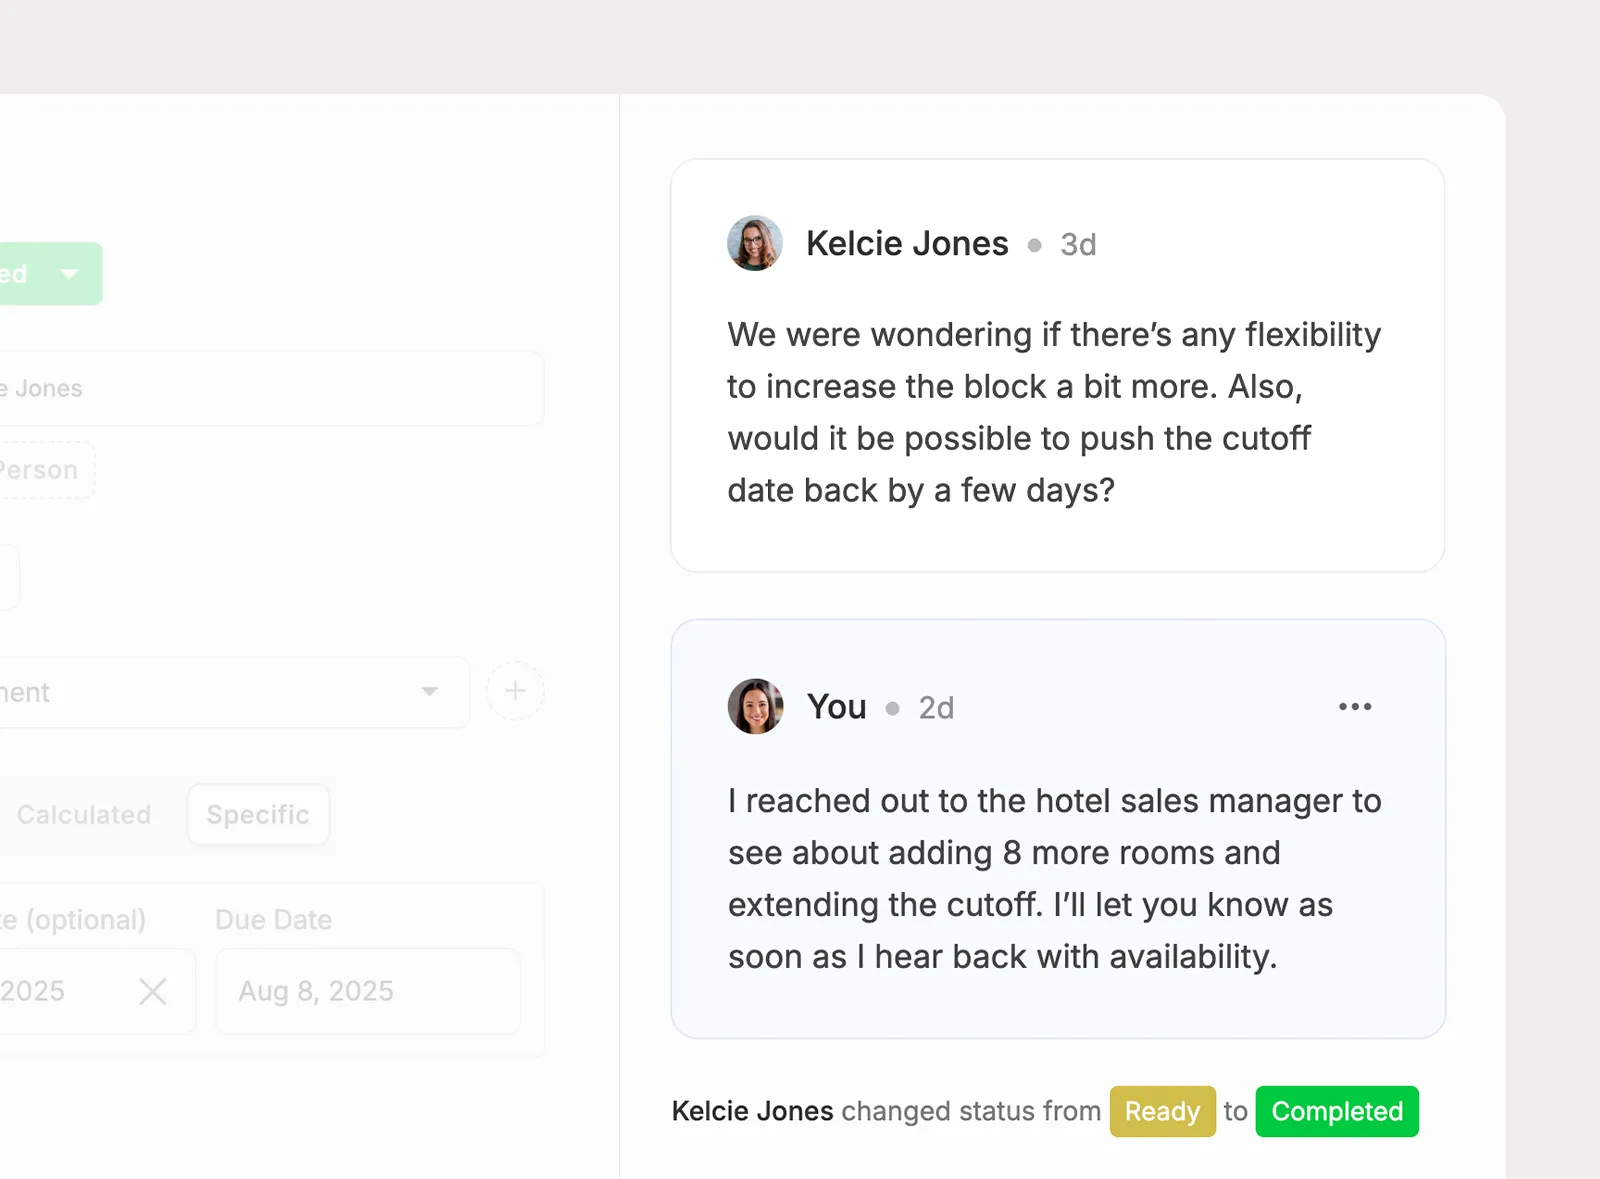
Task: Open the Due Date field Aug 8, 2025
Action: [x=368, y=991]
